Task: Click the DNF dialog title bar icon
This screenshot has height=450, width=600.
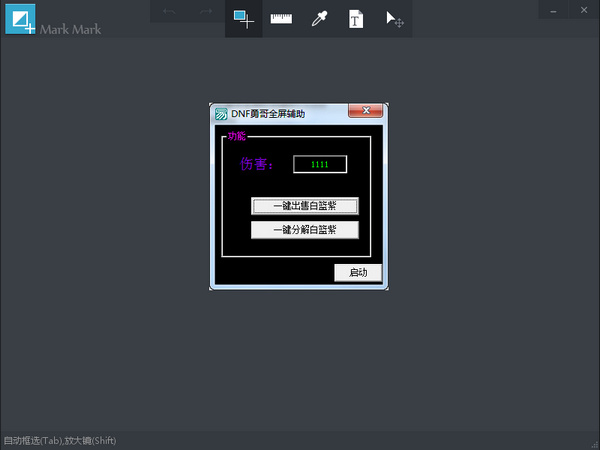Action: pyautogui.click(x=221, y=114)
